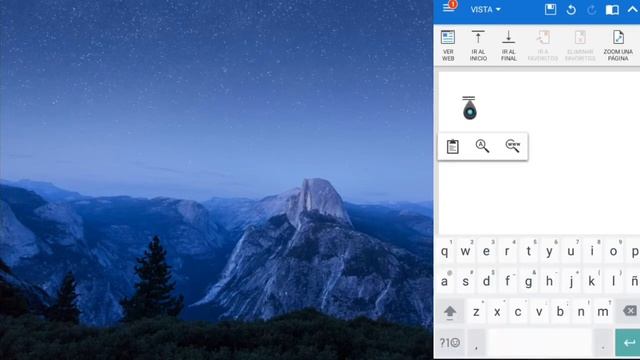Collapse the ribbon with the up chevron
The image size is (640, 360).
coord(633,9)
